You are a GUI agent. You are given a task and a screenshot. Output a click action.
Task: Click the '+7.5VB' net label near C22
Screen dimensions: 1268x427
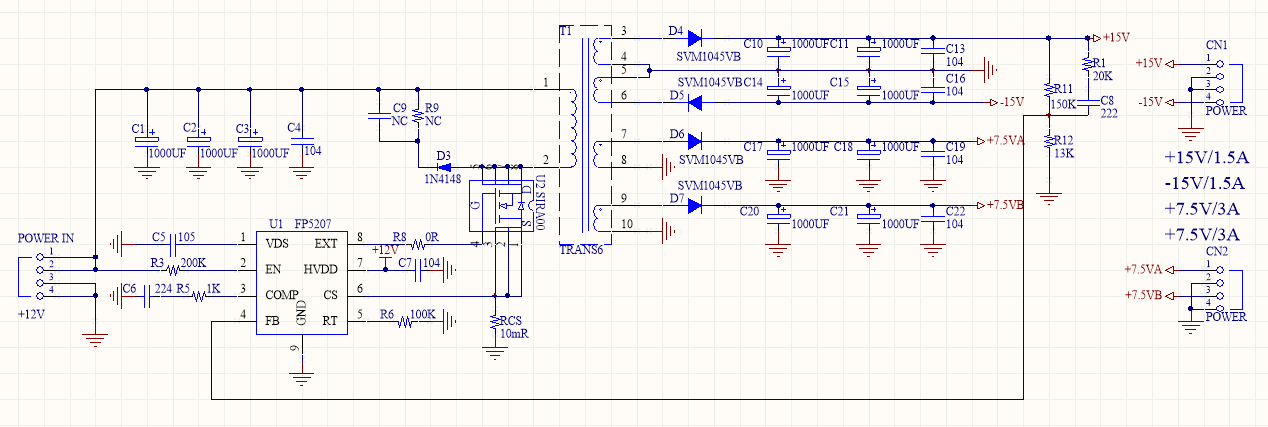pos(1006,205)
